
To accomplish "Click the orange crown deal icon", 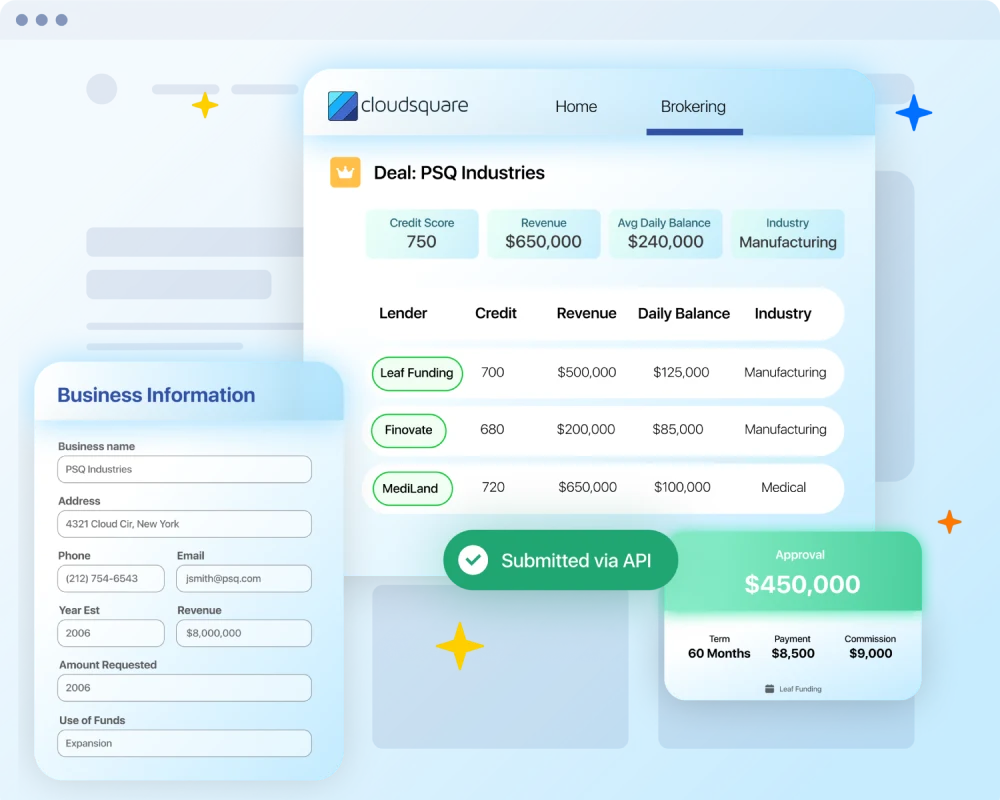I will (345, 172).
